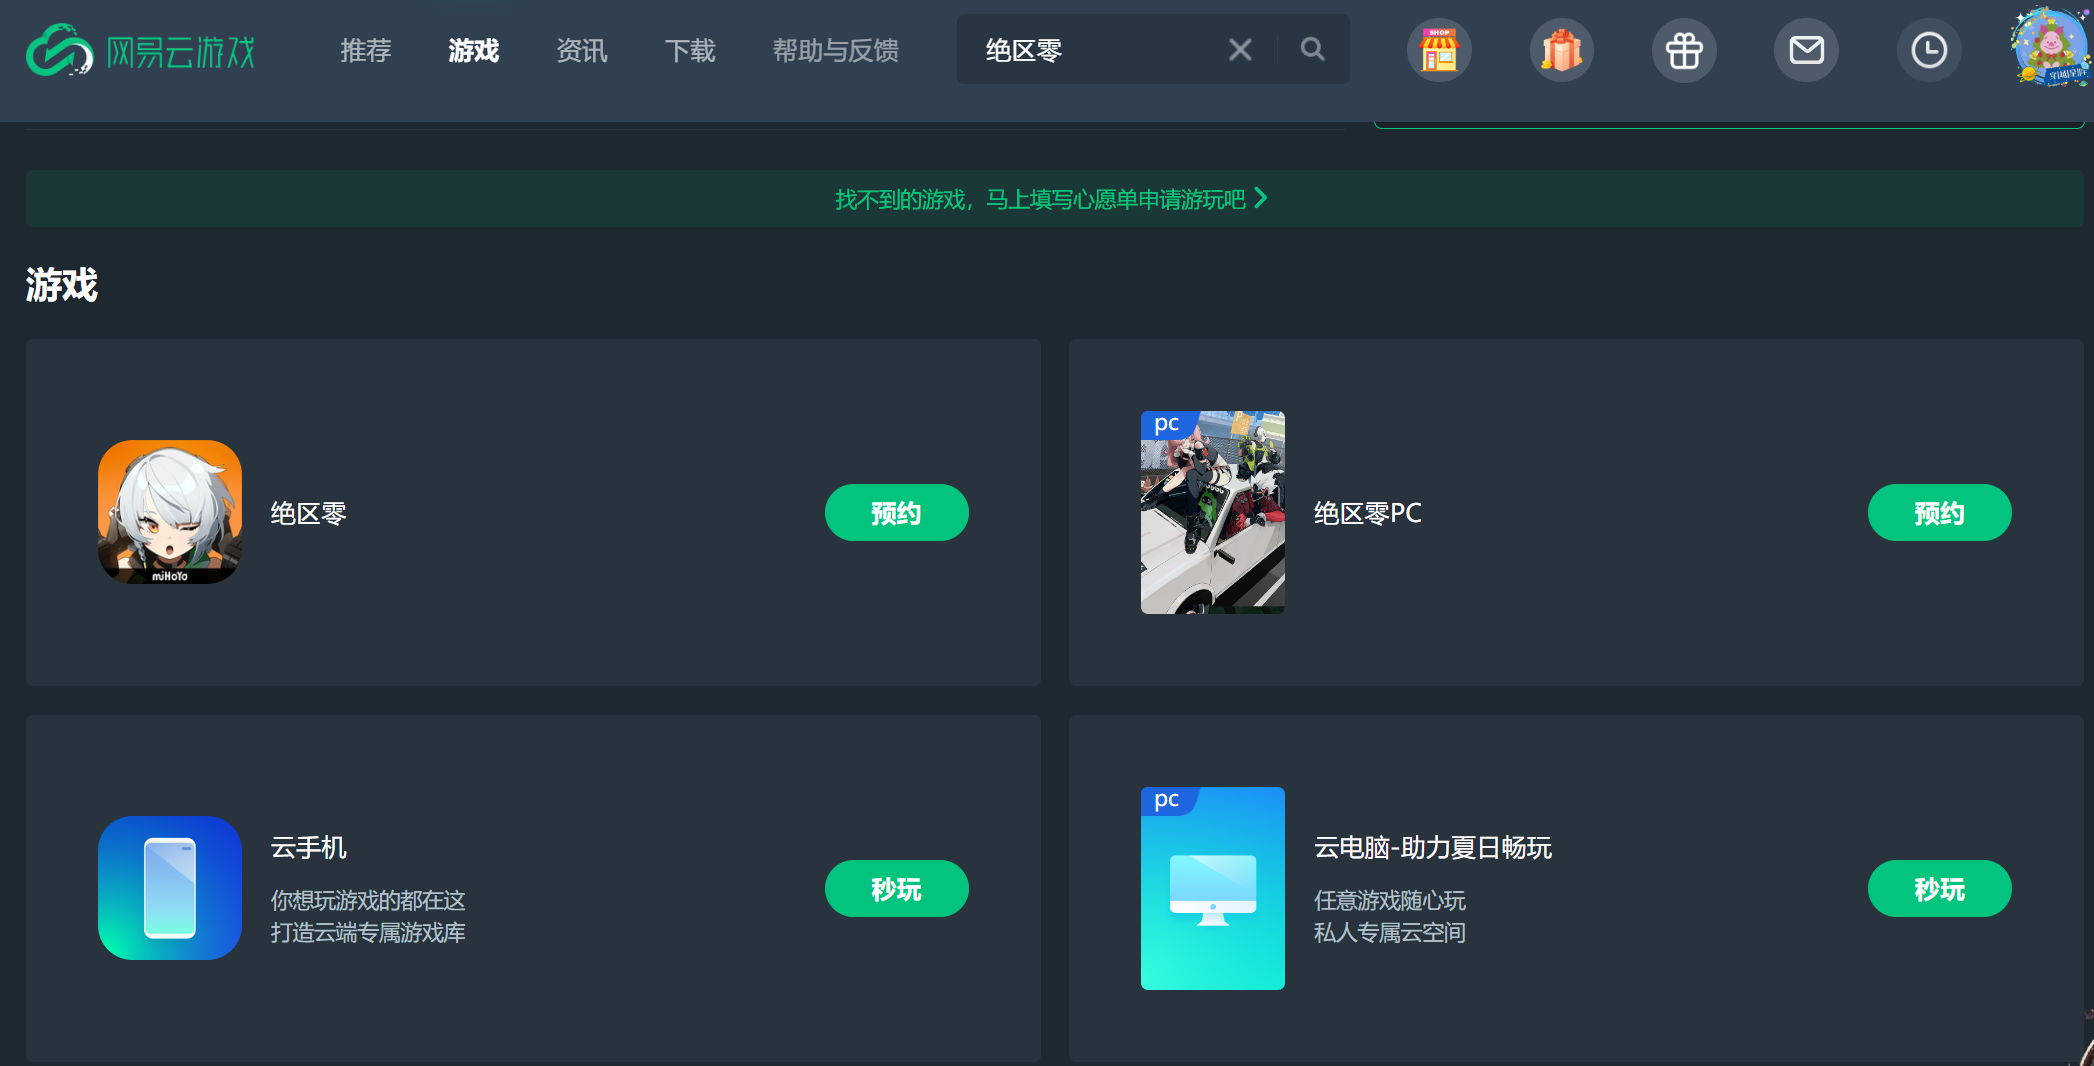Open the shop store icon

pos(1439,50)
